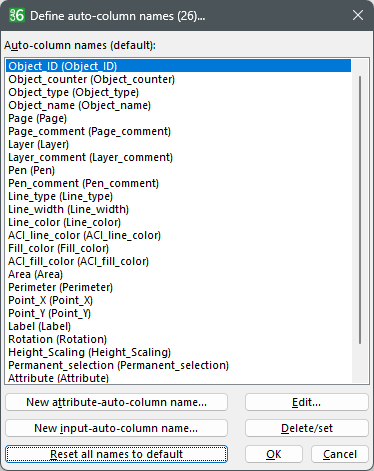Image resolution: width=374 pixels, height=471 pixels.
Task: Select ACI_line_color entry
Action: (x=178, y=235)
